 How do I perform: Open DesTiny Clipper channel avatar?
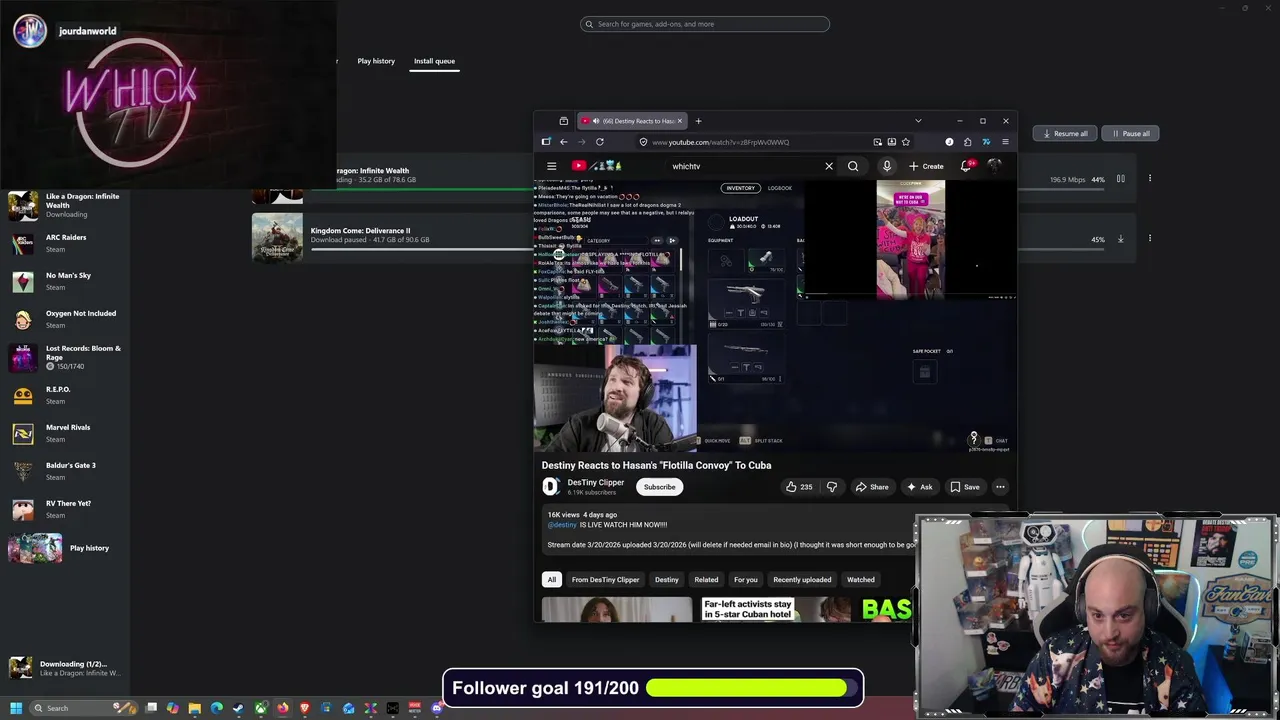click(x=550, y=487)
